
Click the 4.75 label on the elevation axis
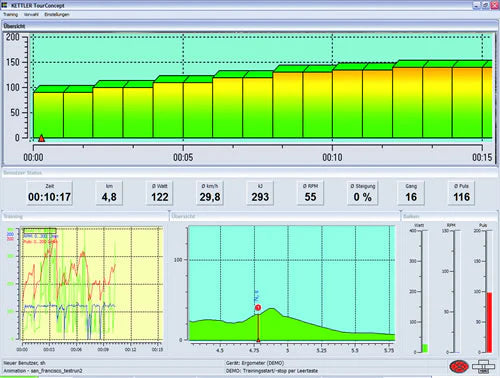(x=254, y=350)
